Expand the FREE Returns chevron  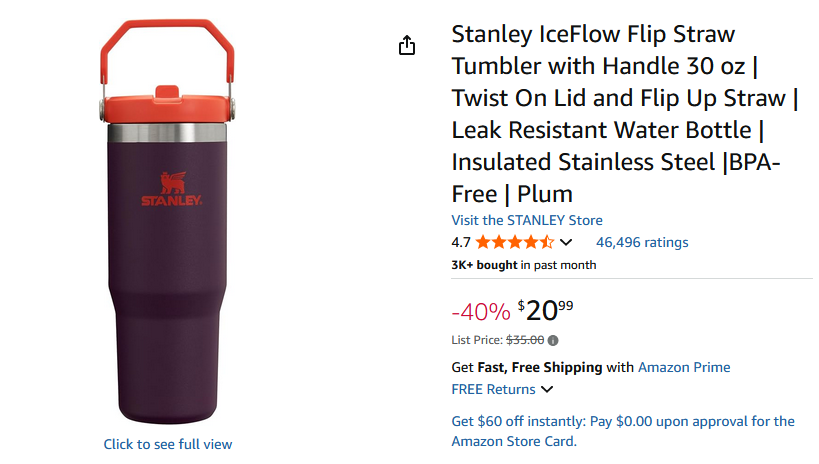coord(547,390)
